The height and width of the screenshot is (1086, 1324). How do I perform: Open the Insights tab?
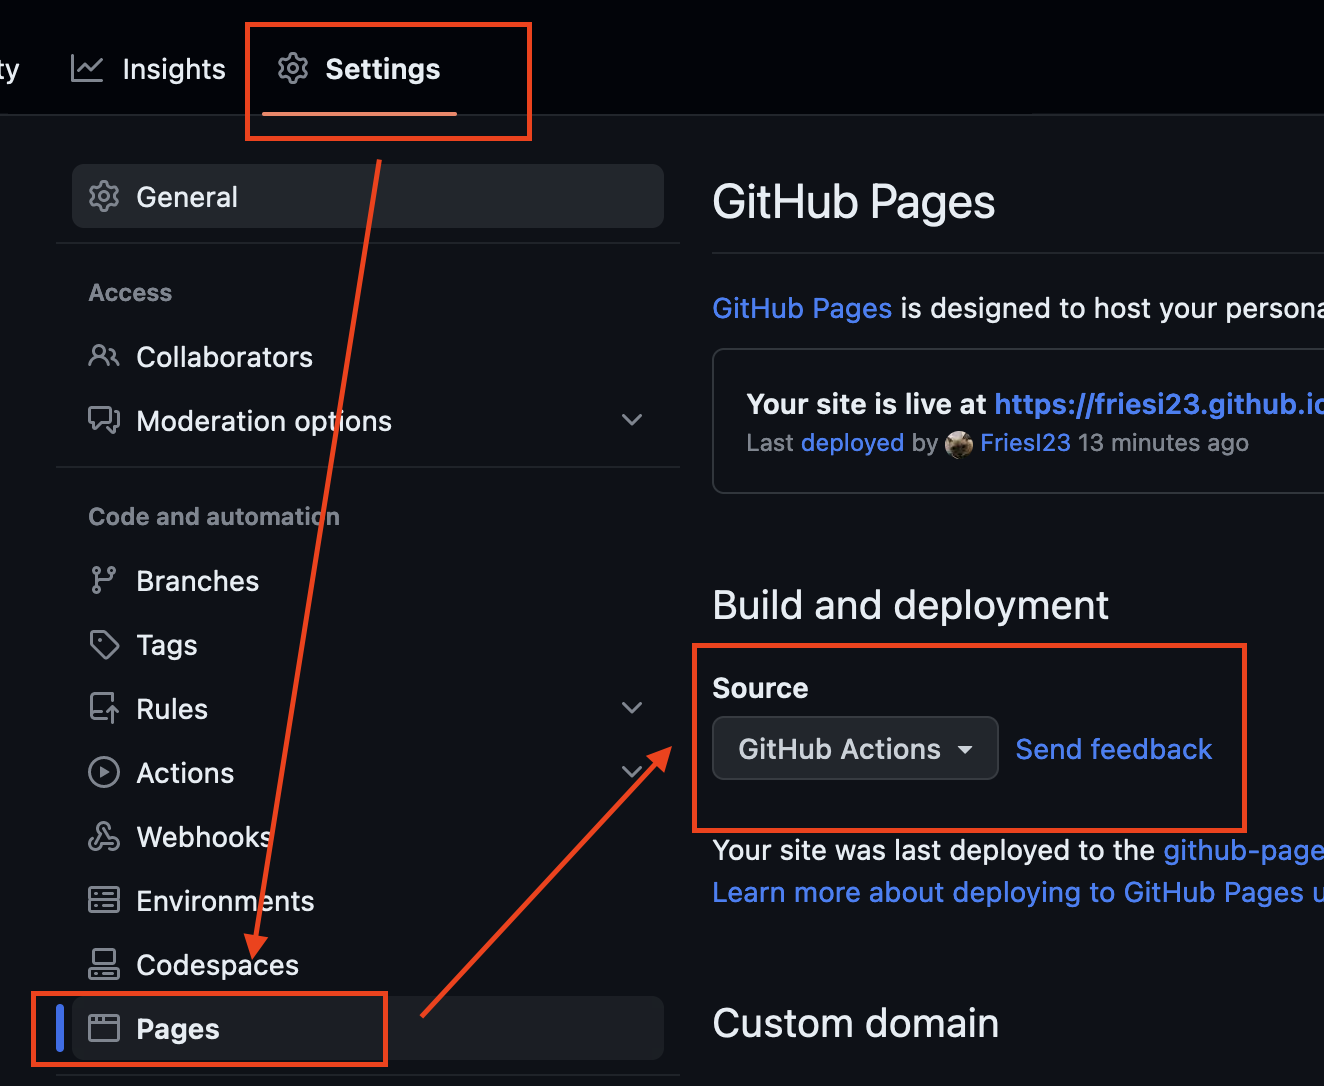[x=149, y=69]
